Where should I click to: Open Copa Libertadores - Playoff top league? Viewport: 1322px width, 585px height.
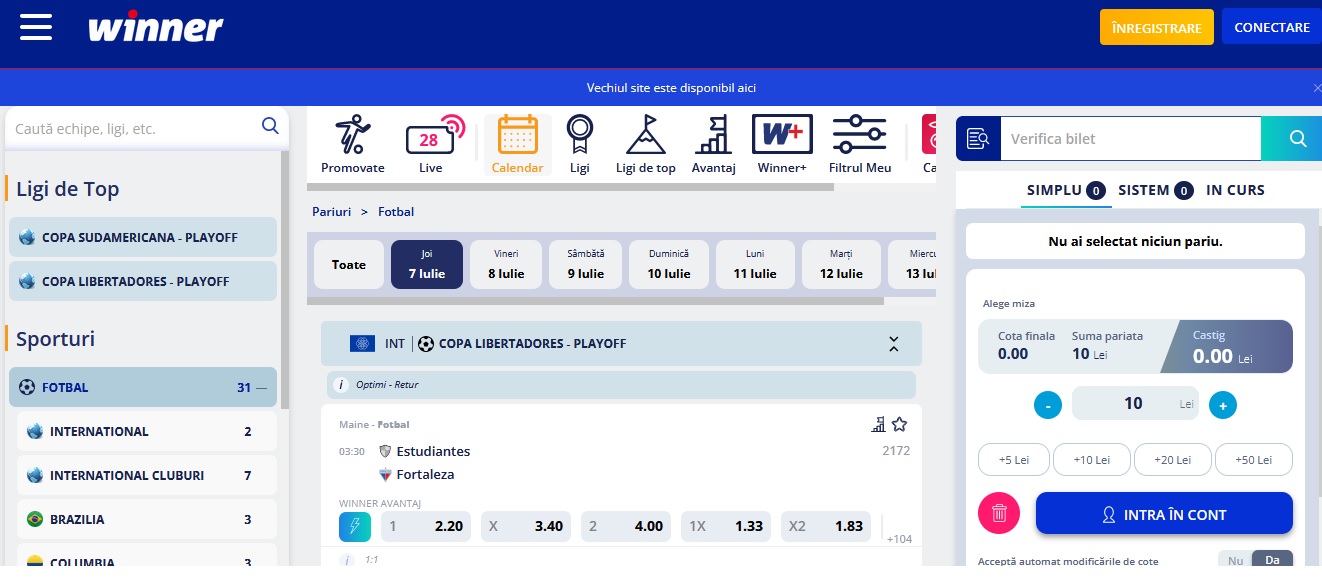pyautogui.click(x=143, y=281)
